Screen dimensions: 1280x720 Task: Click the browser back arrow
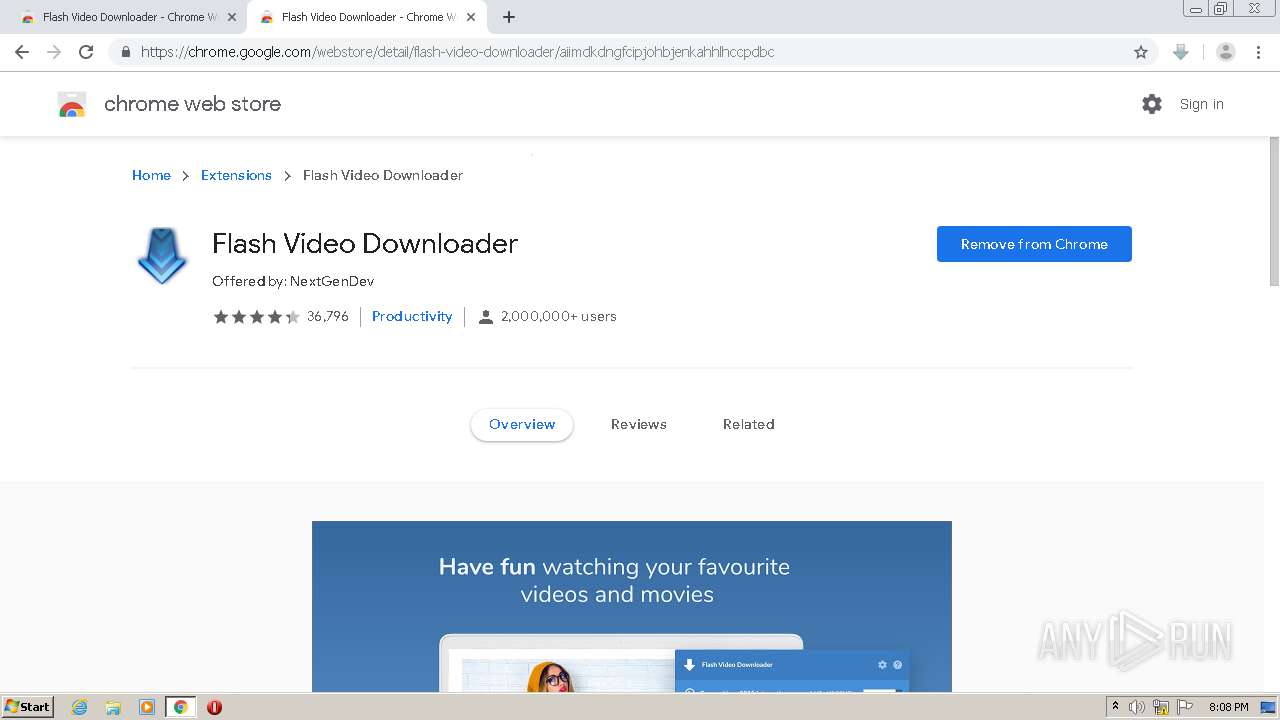click(x=22, y=52)
